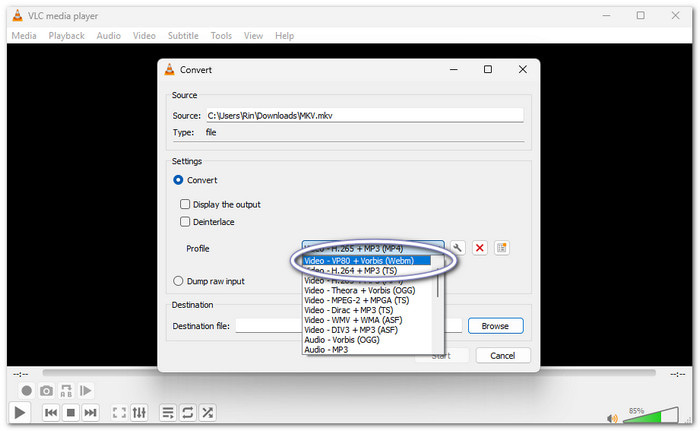The image size is (700, 431).
Task: Select Video - Dirac + MP3 (TS) profile
Action: pyautogui.click(x=367, y=310)
